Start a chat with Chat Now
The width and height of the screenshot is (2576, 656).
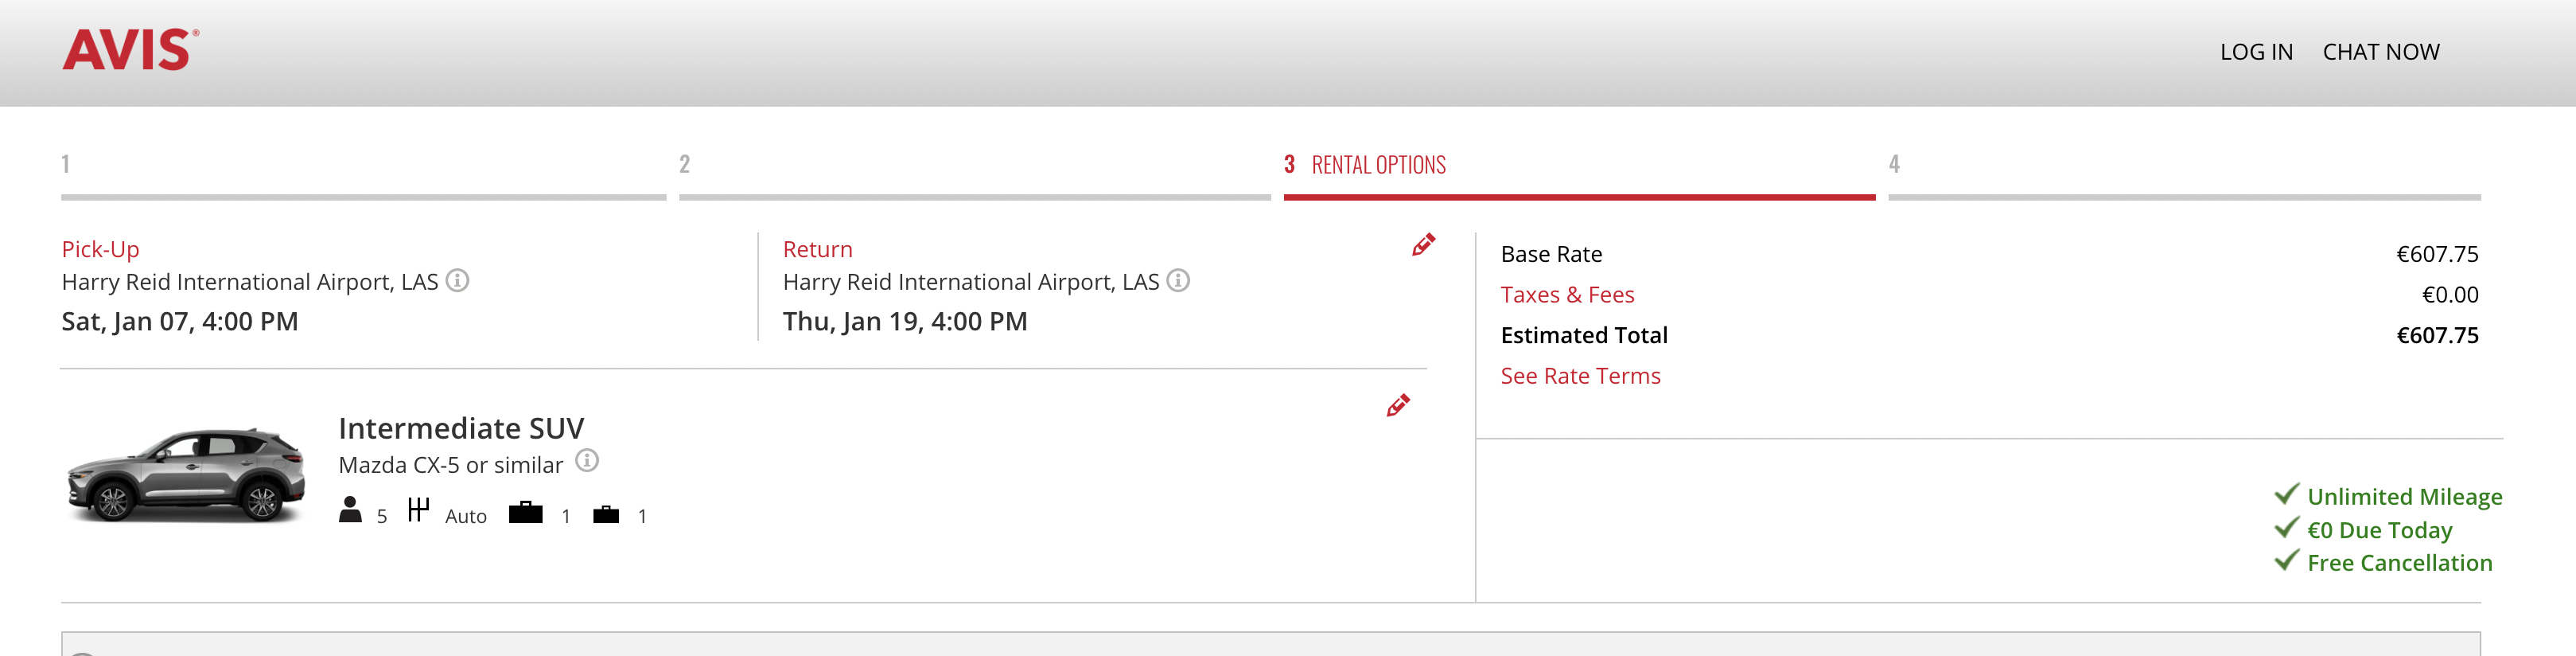click(2380, 52)
